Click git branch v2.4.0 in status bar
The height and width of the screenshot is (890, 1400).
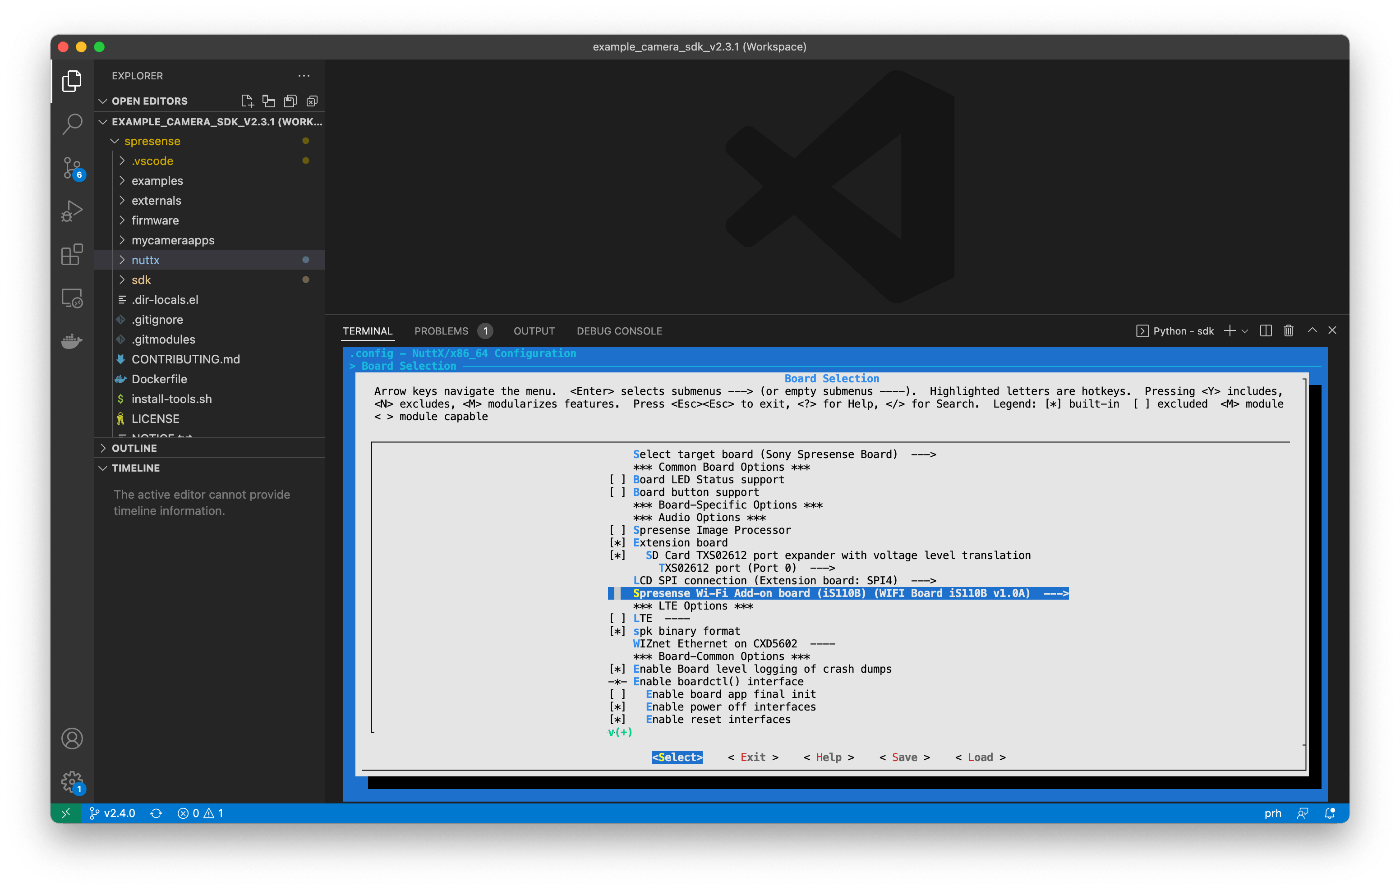112,813
